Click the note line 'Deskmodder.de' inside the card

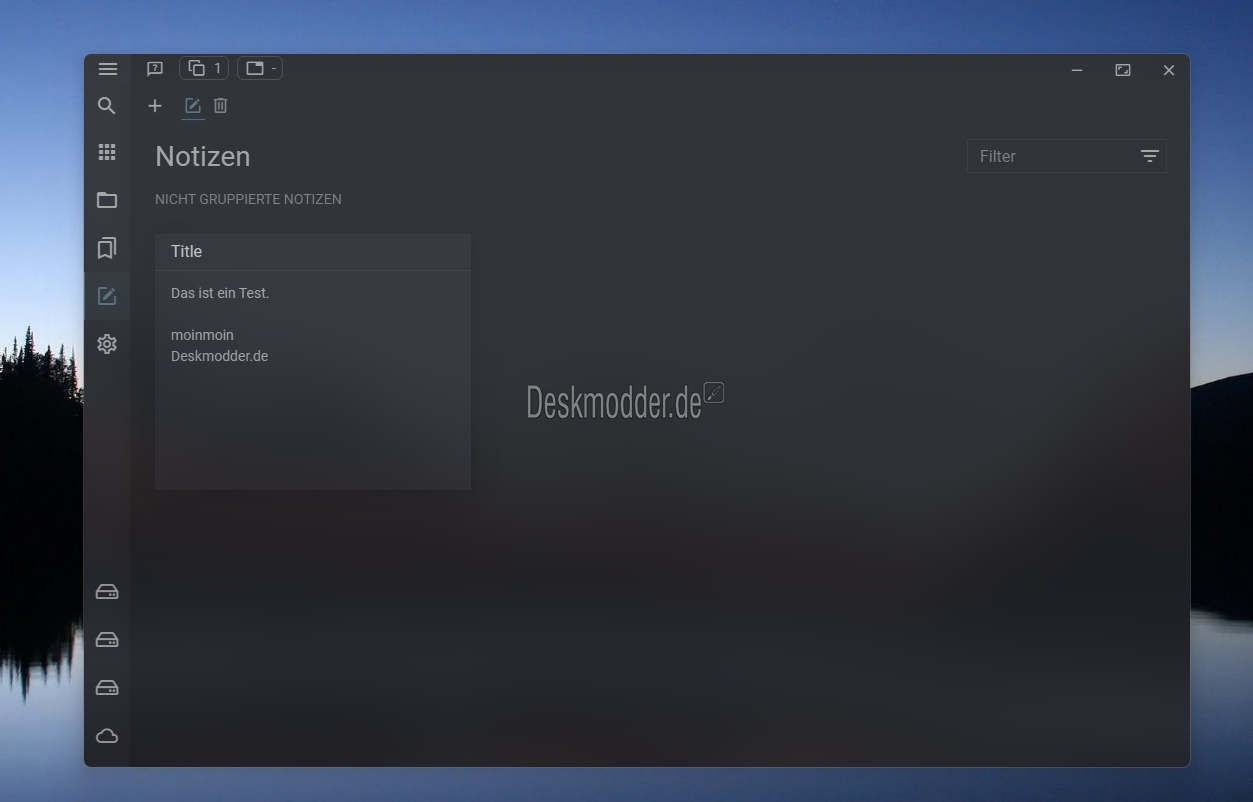pos(220,356)
